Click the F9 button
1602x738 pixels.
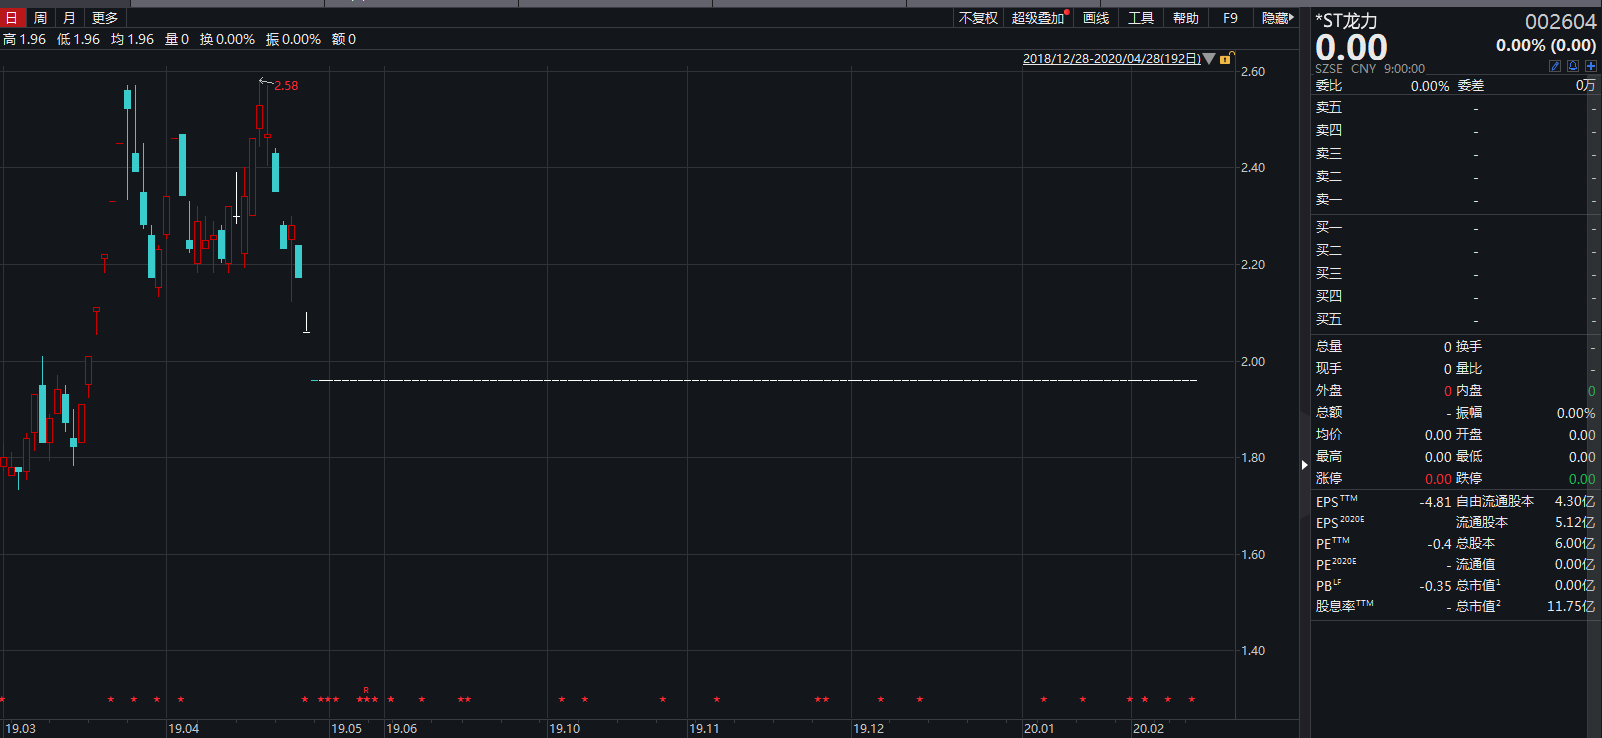(x=1230, y=18)
